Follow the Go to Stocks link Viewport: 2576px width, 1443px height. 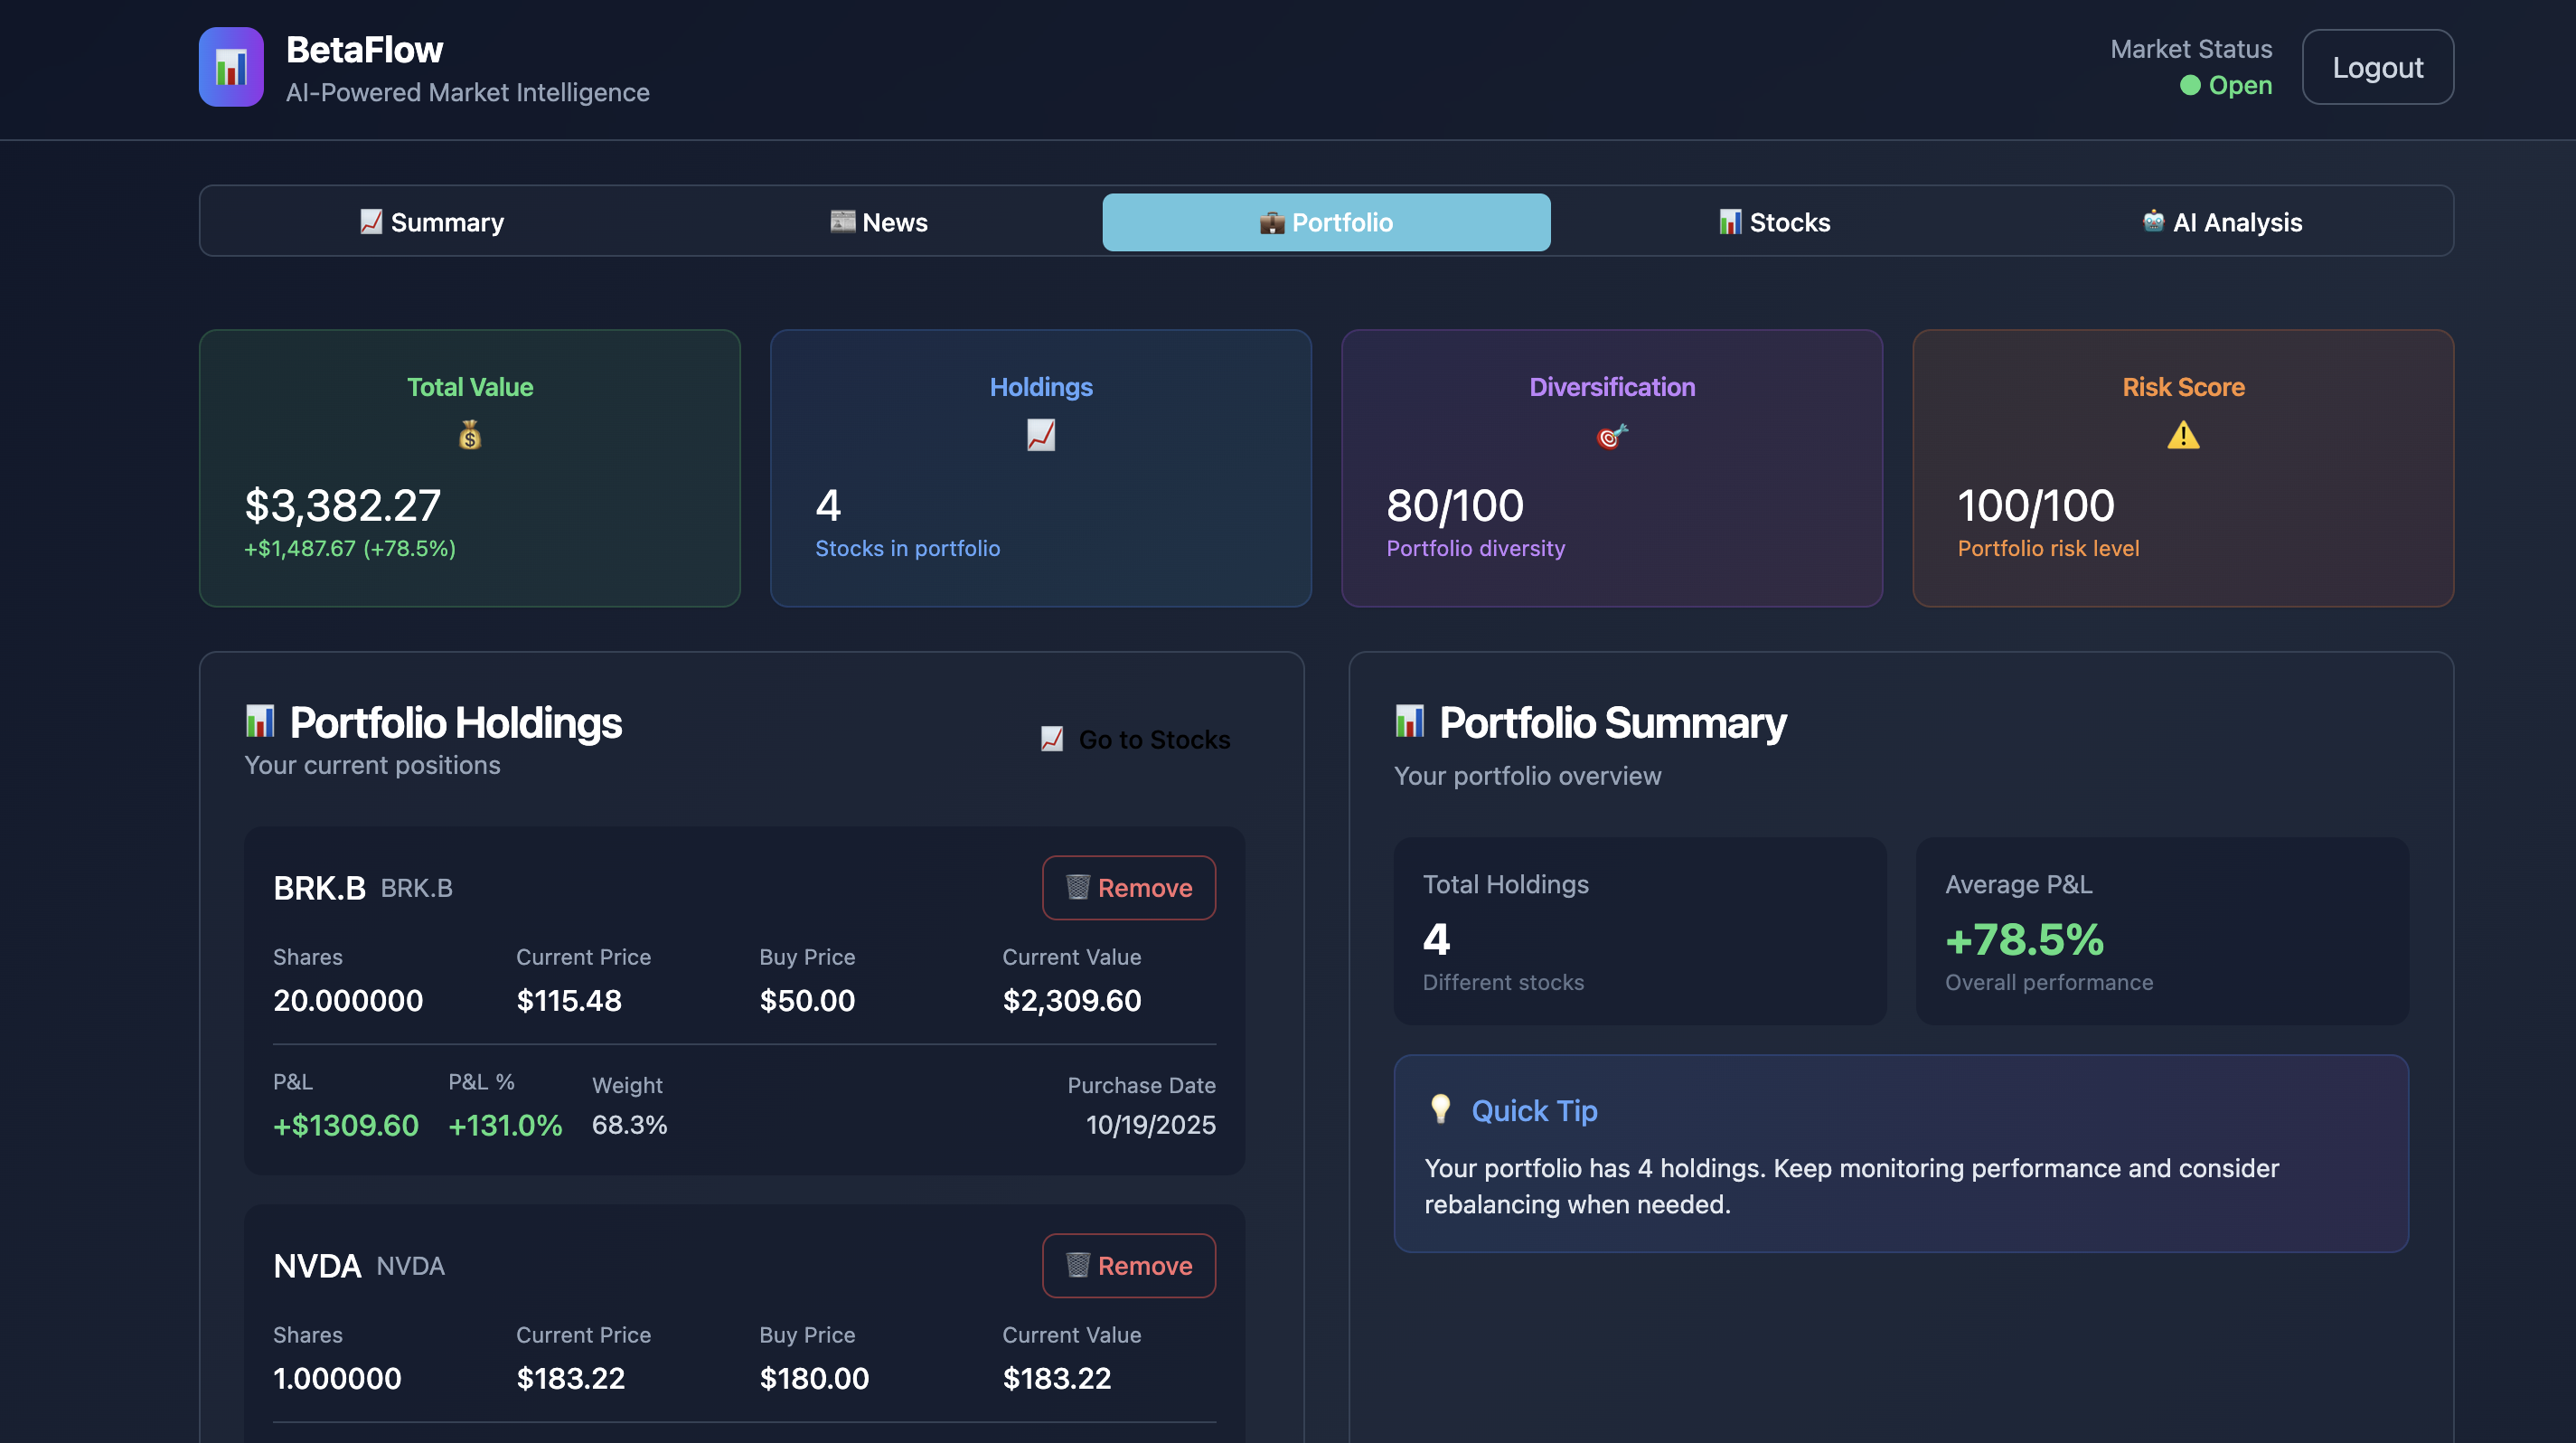1136,739
